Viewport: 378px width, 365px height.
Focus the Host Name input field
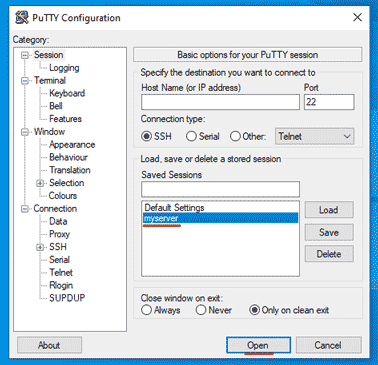coord(220,102)
